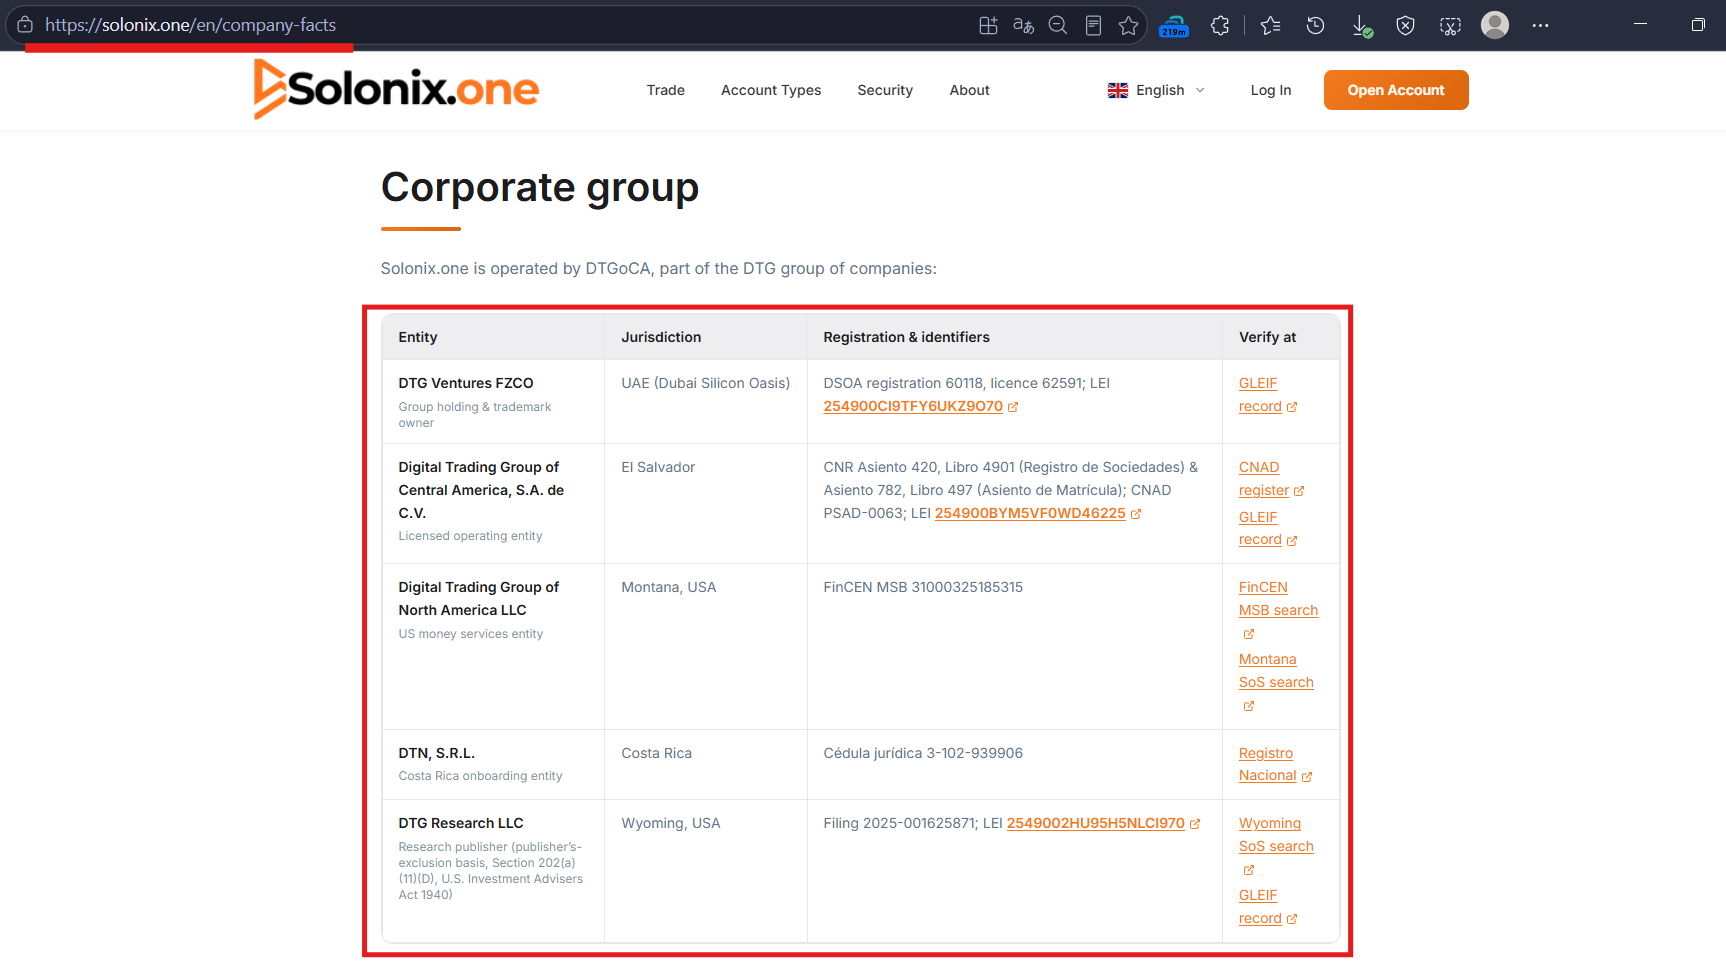Click external icon under Wyoming SoS search

coord(1248,870)
